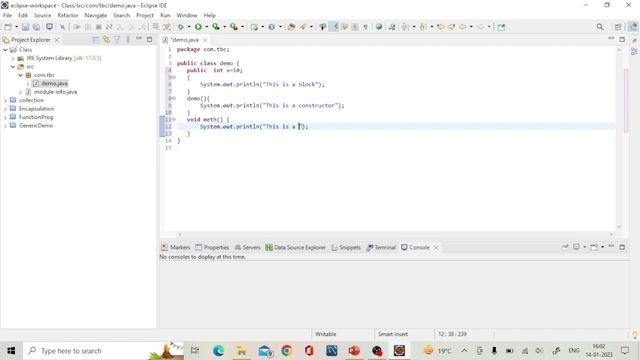Click the New Java Class icon

271,27
